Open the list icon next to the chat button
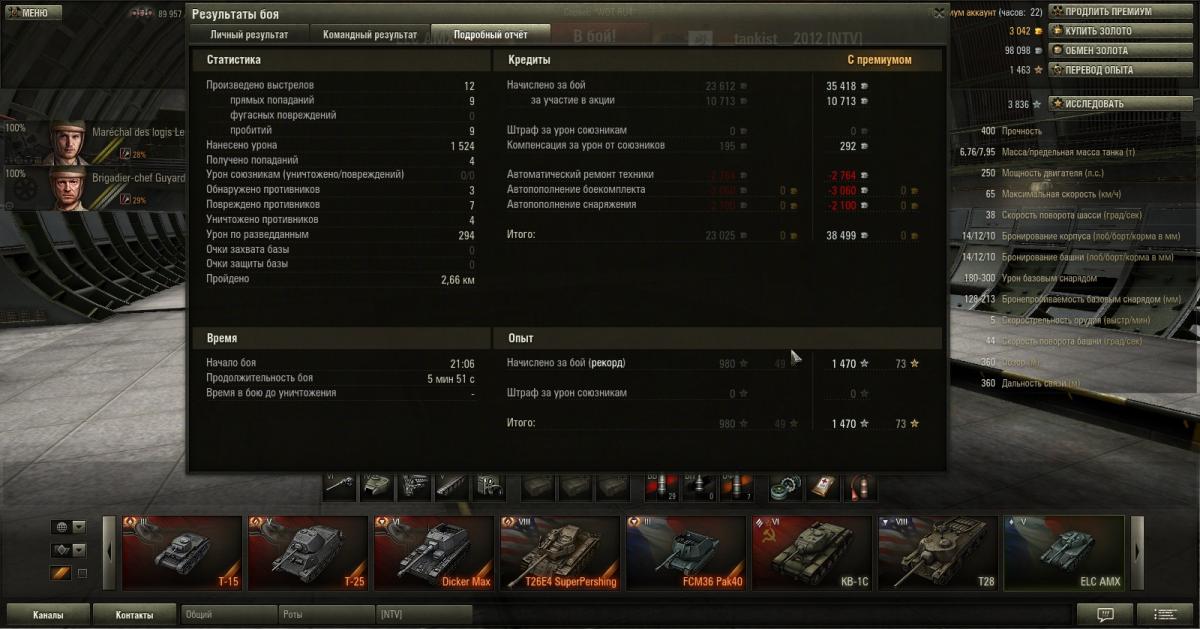The height and width of the screenshot is (629, 1200). pos(1165,614)
